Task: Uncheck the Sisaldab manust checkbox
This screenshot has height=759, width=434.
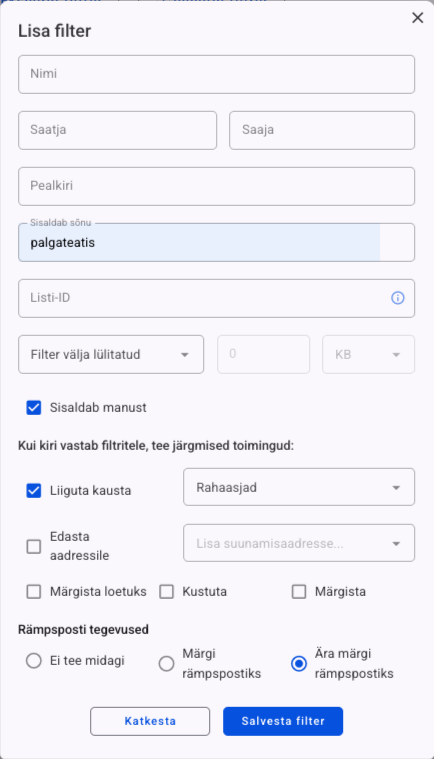Action: click(34, 408)
